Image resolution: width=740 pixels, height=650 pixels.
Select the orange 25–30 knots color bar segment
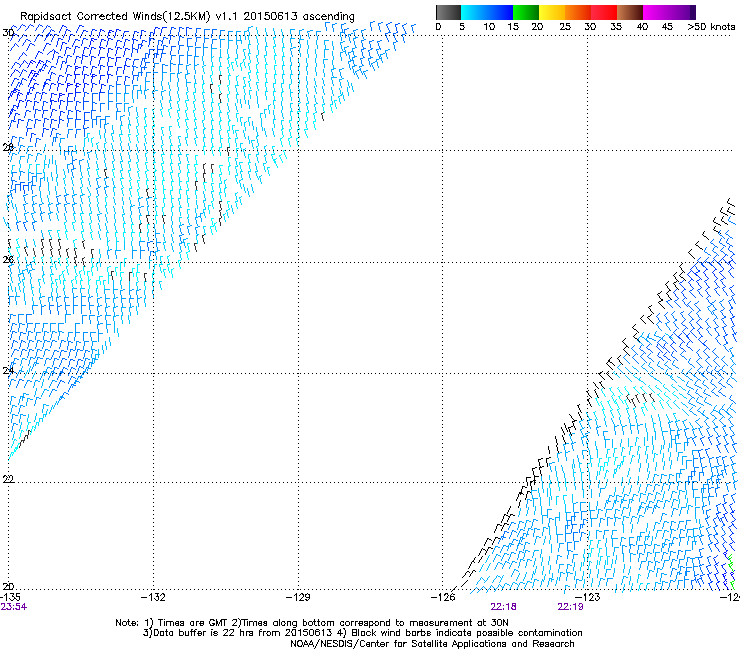[578, 12]
